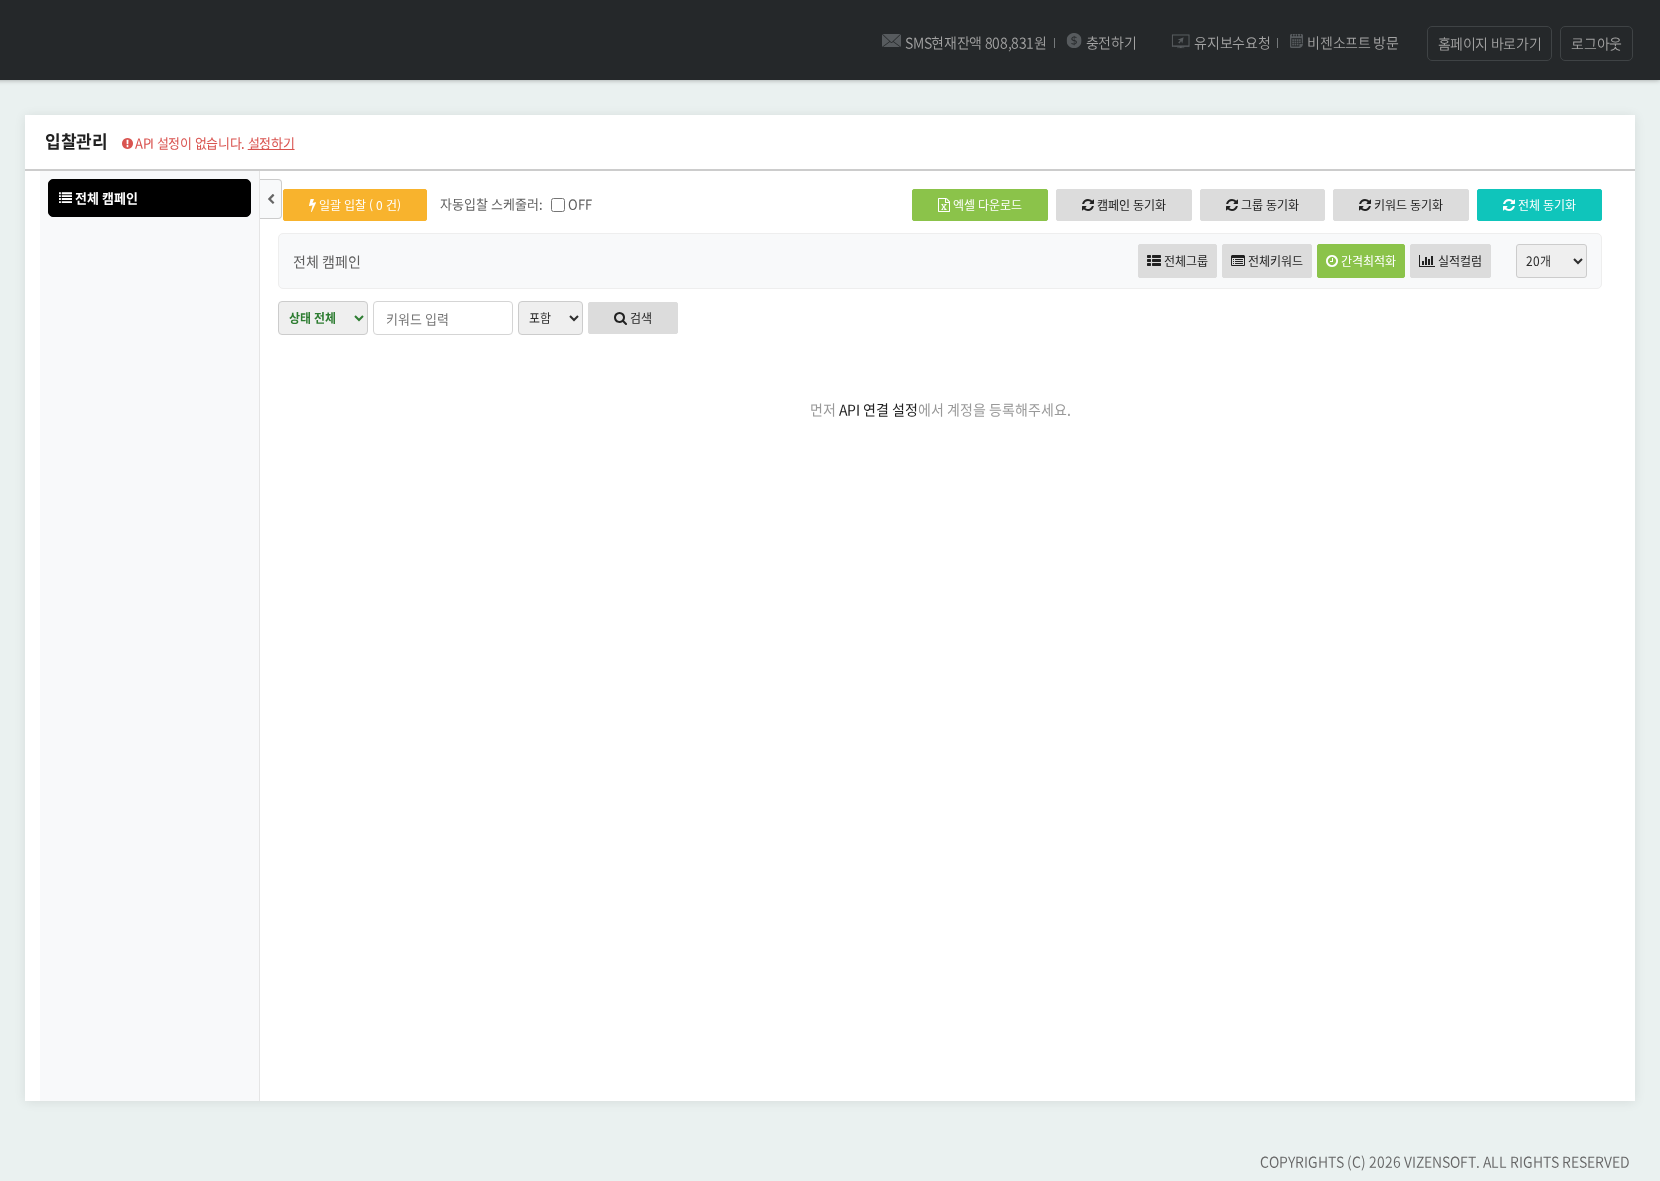Screen dimensions: 1660x1181
Task: Focus the 키워드 입력 search field
Action: pyautogui.click(x=442, y=318)
